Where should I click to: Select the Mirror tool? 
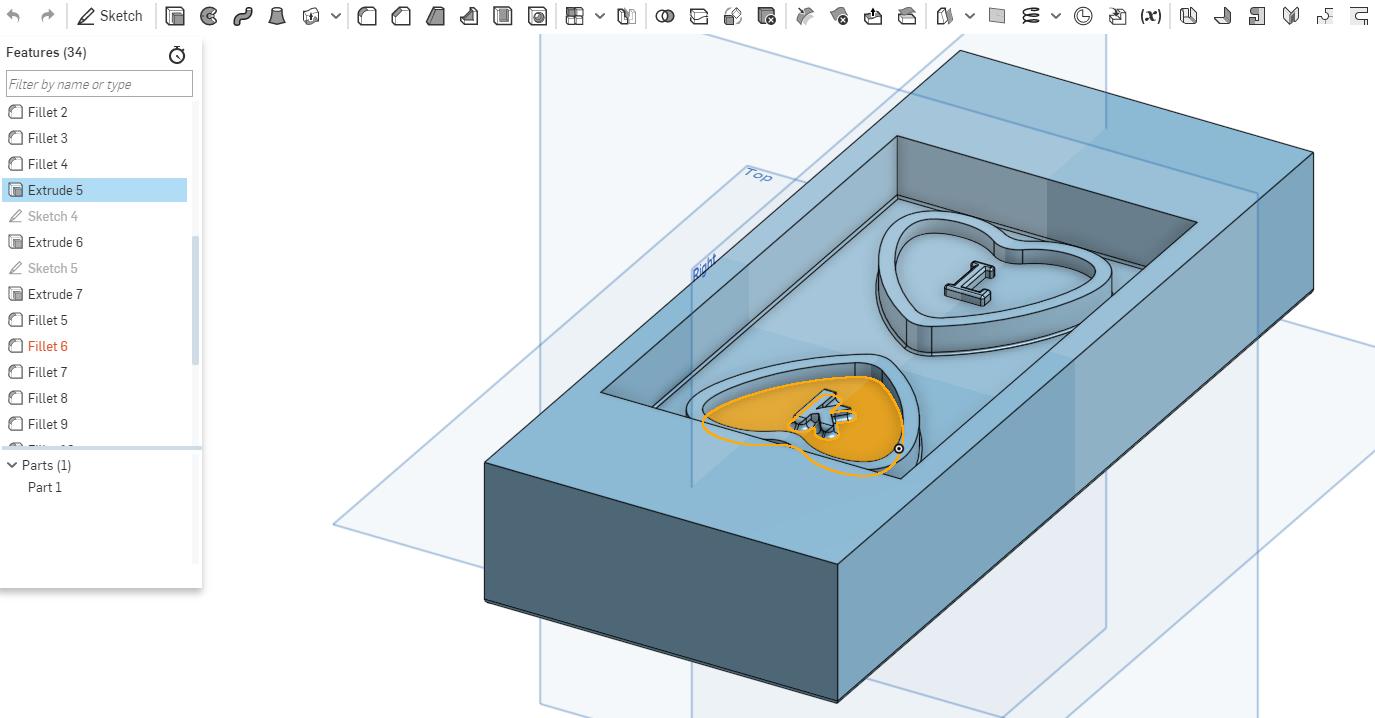click(627, 16)
